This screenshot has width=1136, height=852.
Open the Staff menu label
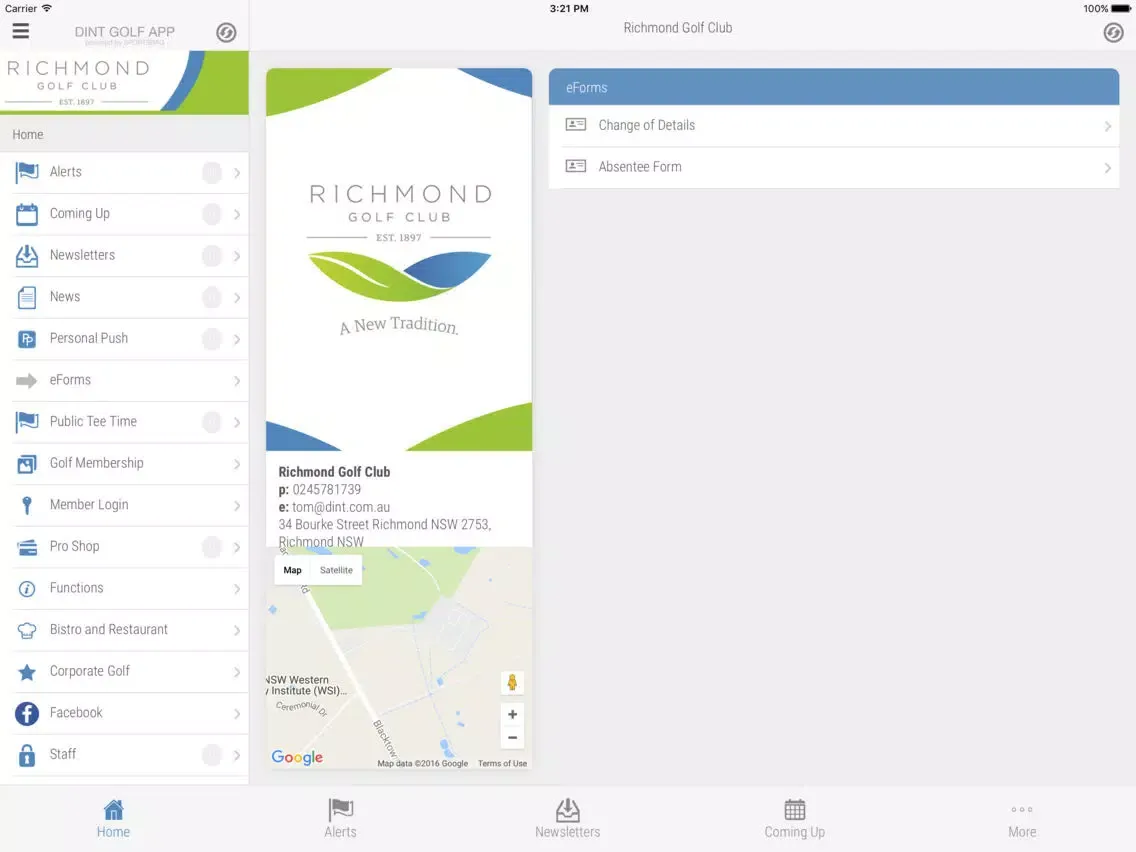point(62,754)
